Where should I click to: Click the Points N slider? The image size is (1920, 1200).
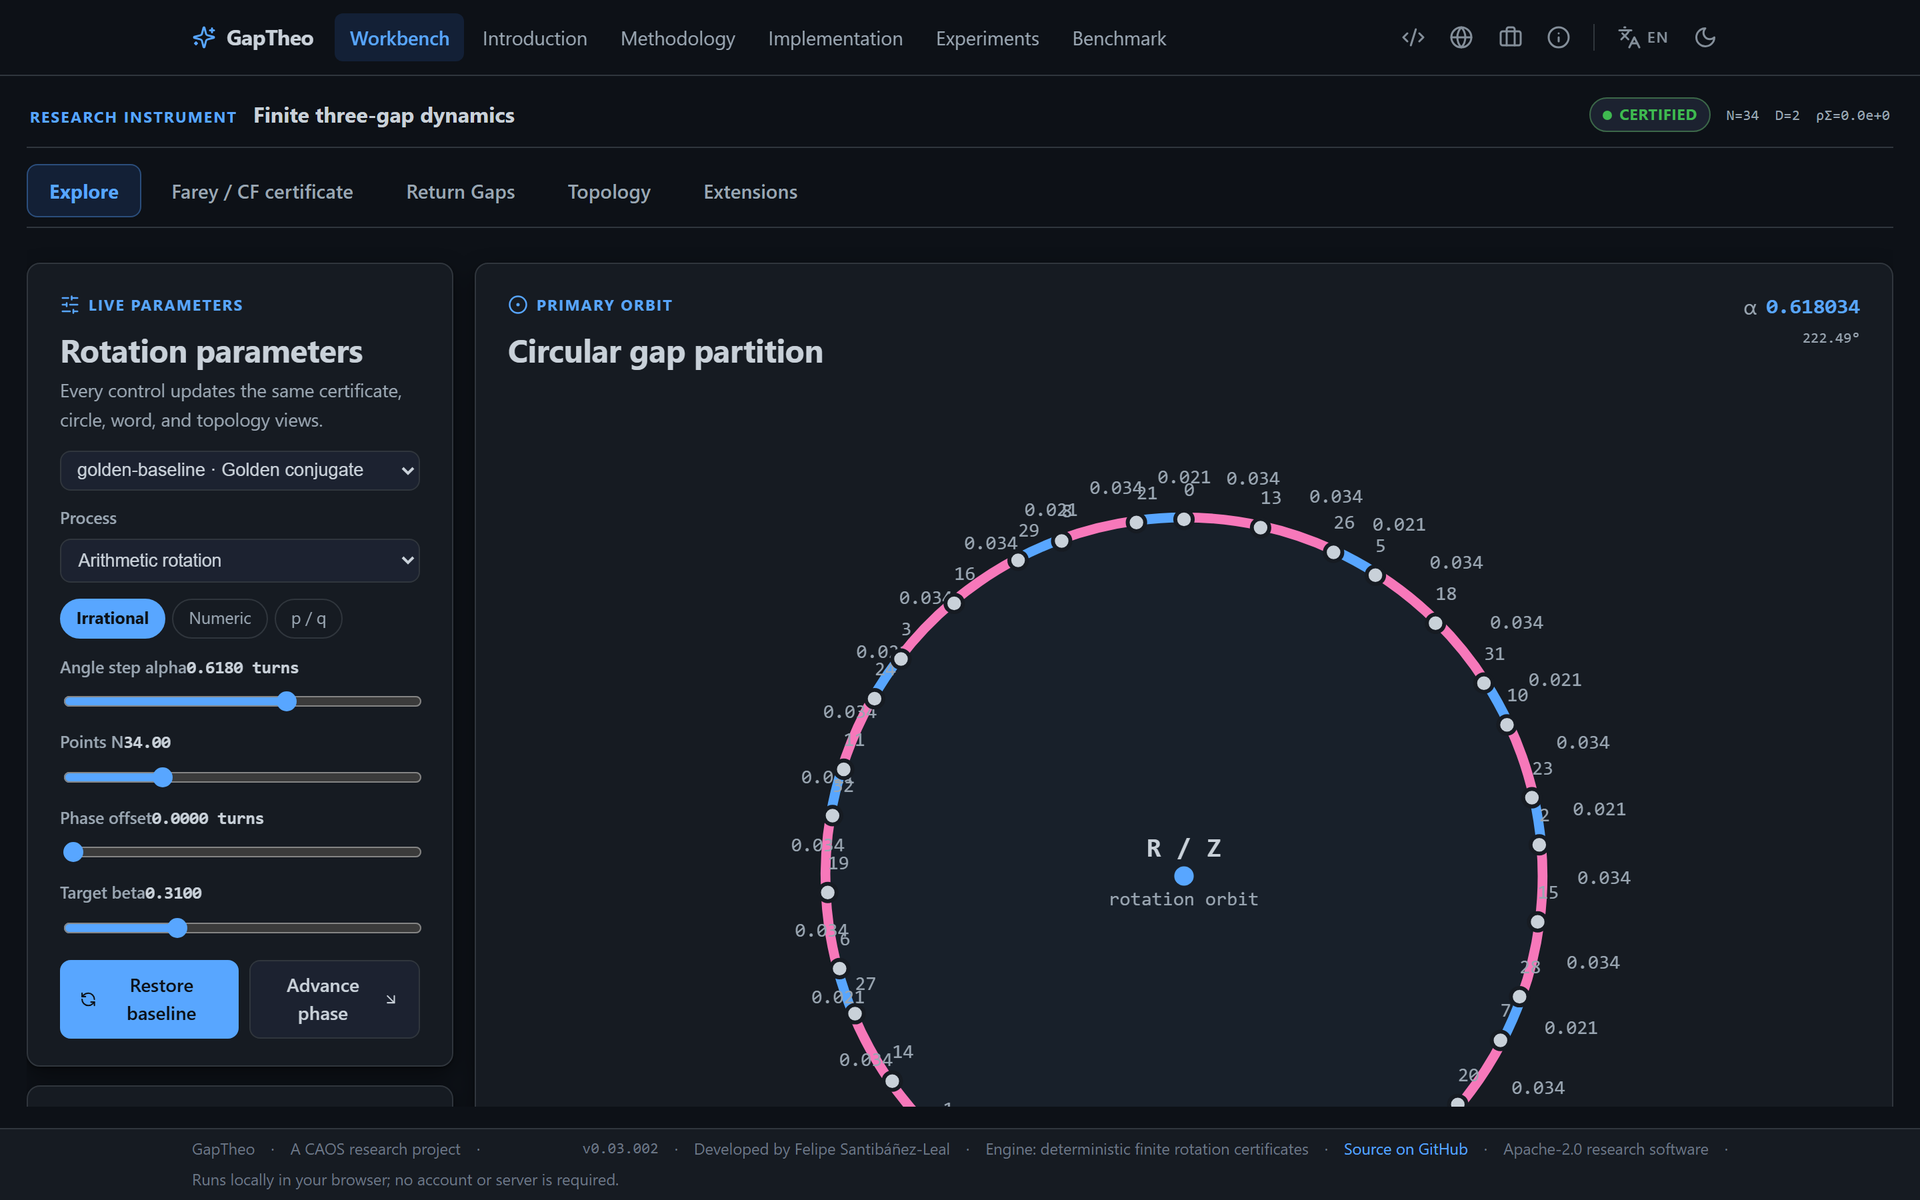click(x=241, y=777)
